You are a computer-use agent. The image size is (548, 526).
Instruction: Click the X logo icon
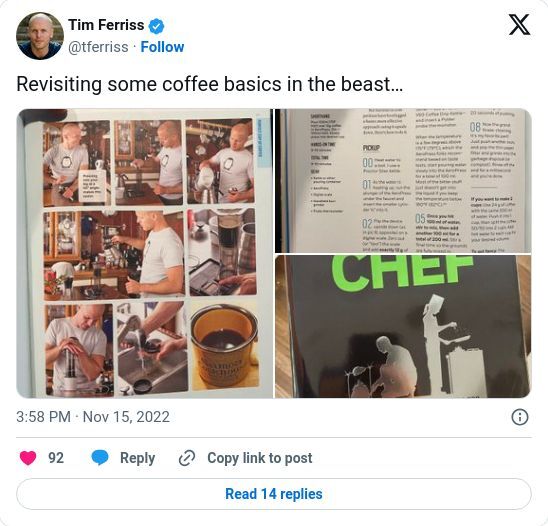tap(519, 25)
